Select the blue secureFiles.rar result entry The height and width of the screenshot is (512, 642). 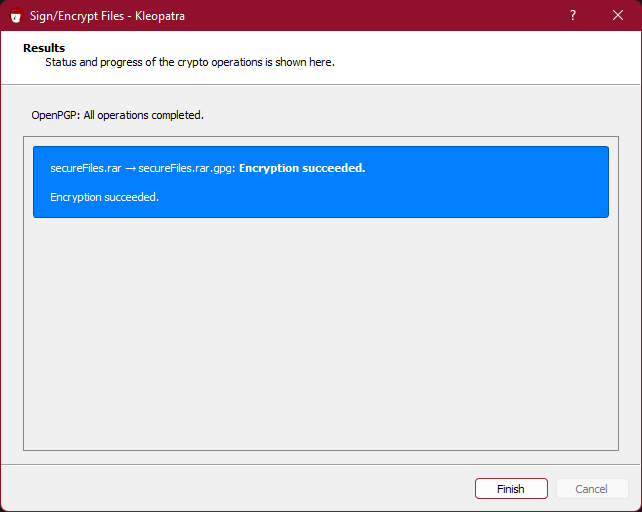coord(321,182)
